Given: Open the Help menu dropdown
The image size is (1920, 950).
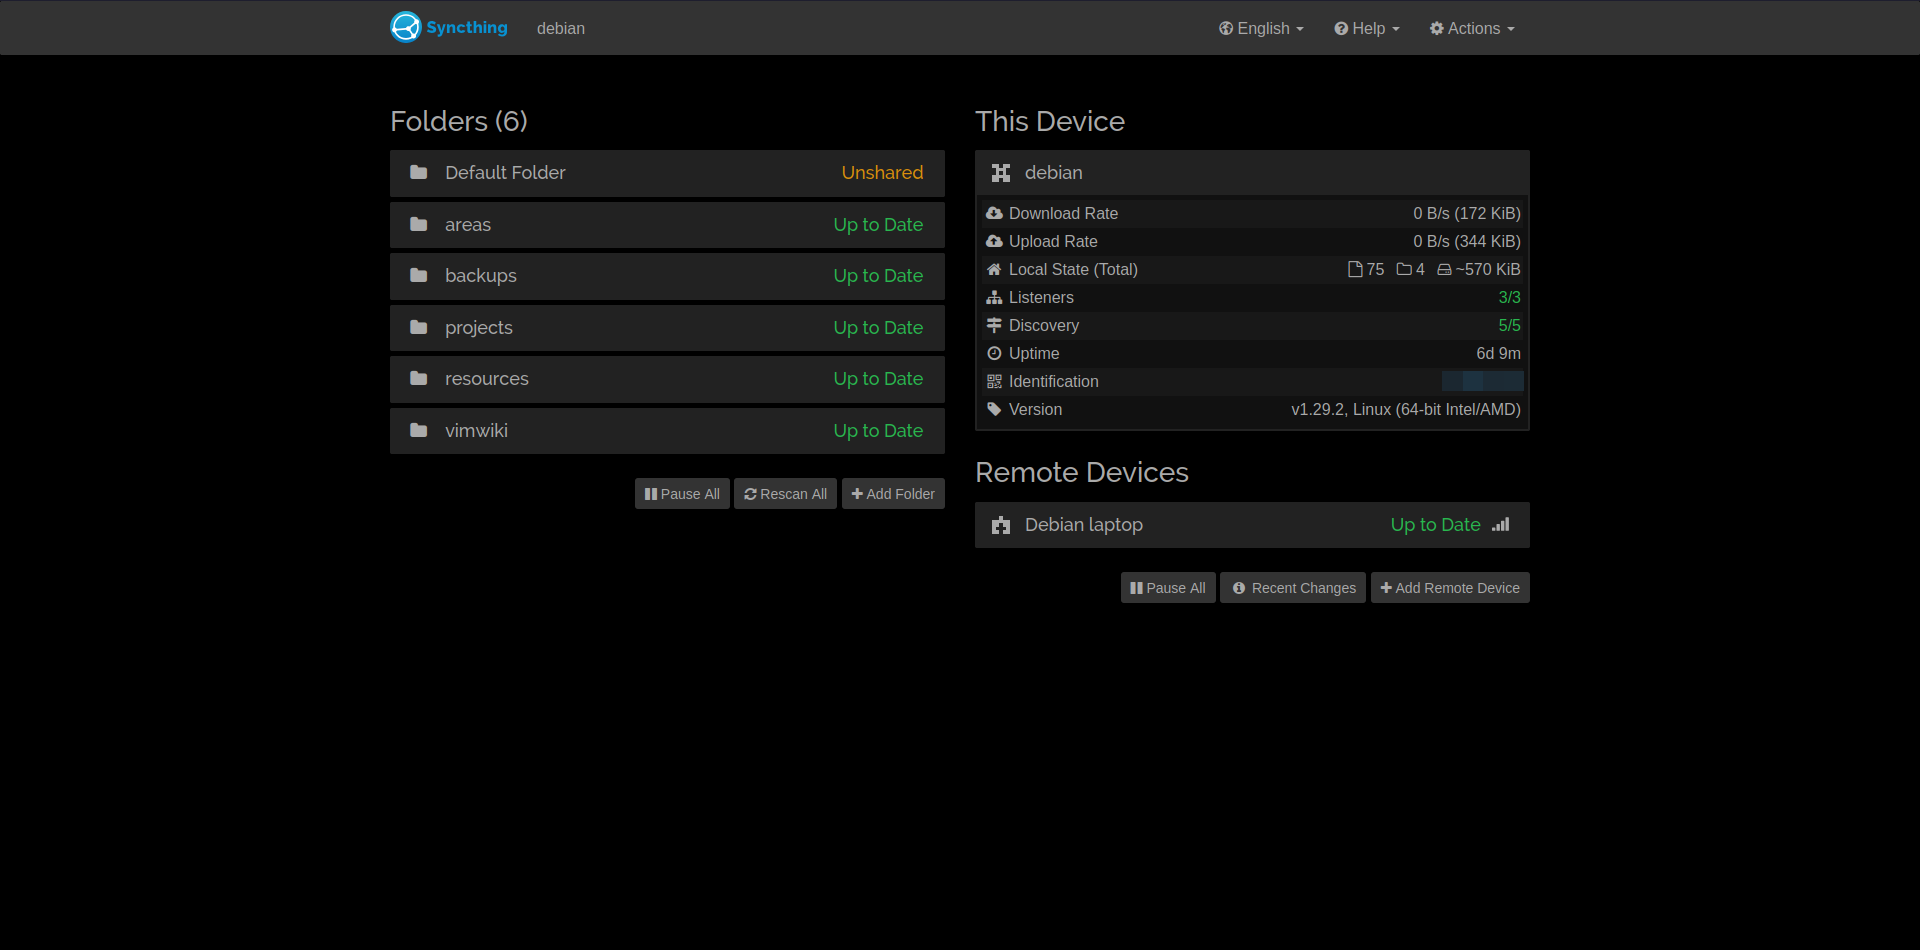Looking at the screenshot, I should [1367, 28].
